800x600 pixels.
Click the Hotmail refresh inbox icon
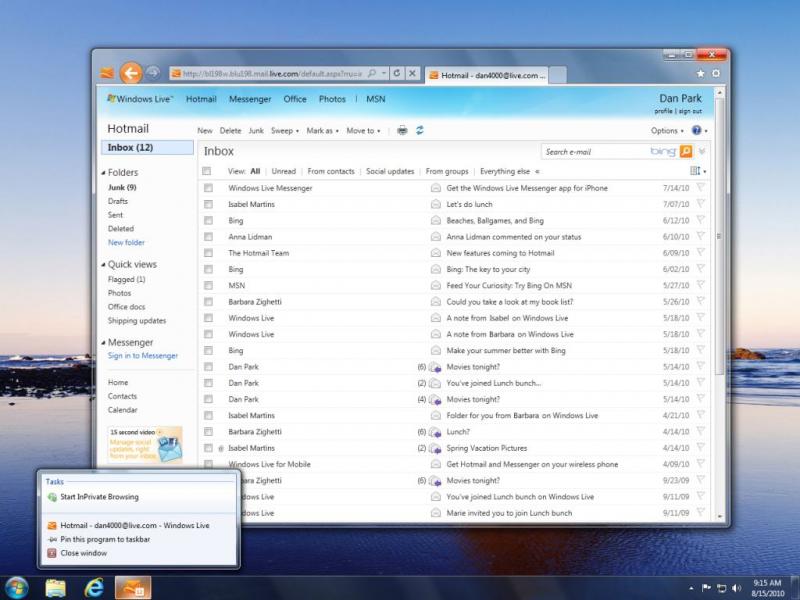419,131
